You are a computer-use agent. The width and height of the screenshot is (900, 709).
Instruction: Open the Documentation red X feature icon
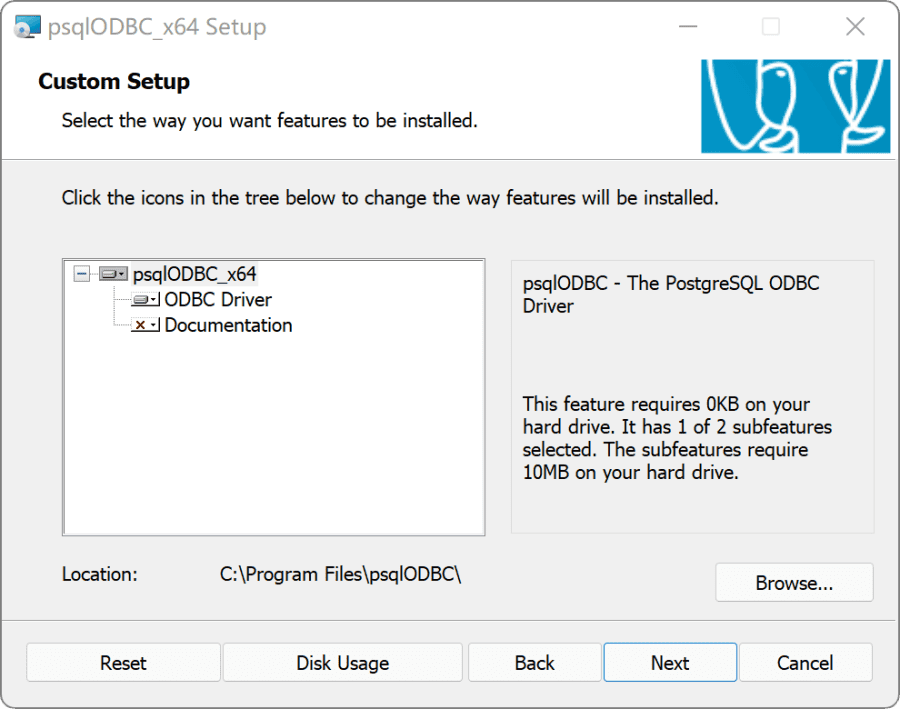pyautogui.click(x=145, y=325)
